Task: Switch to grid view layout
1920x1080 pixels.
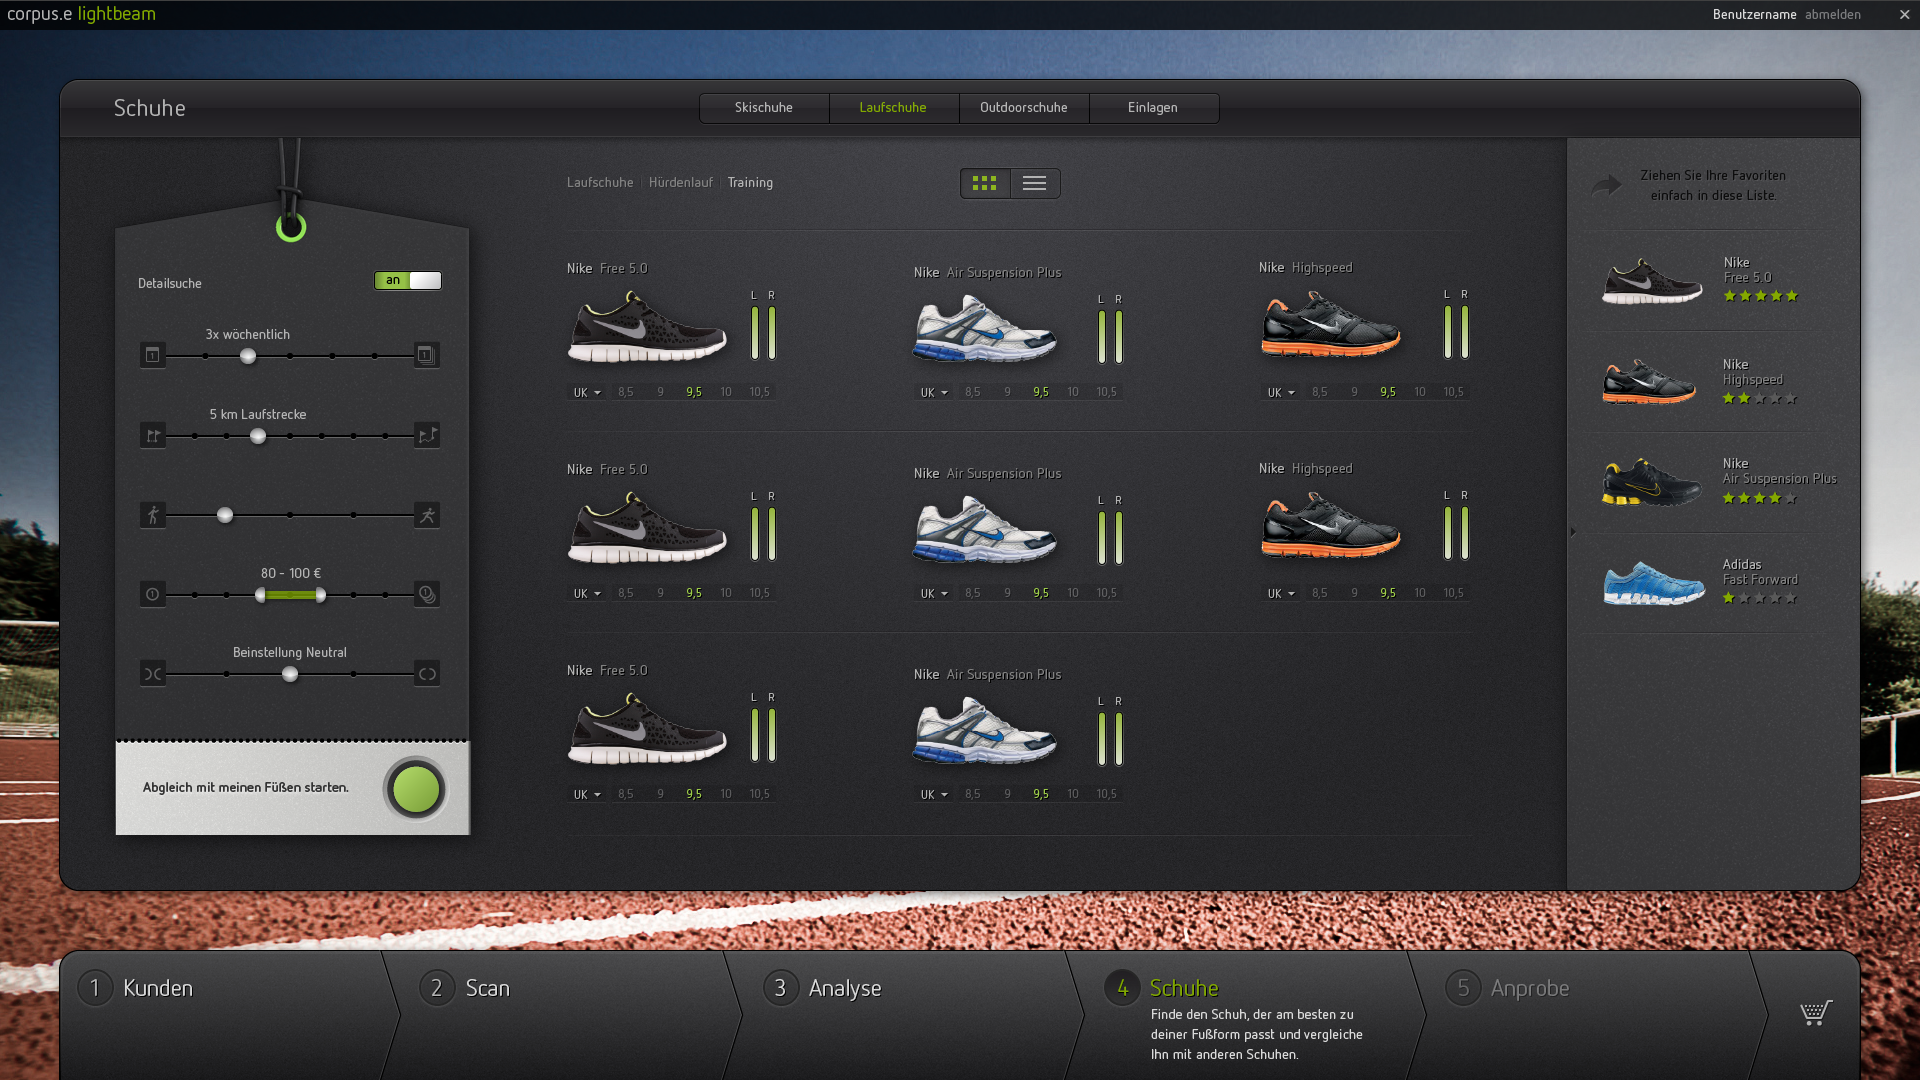Action: click(x=985, y=183)
